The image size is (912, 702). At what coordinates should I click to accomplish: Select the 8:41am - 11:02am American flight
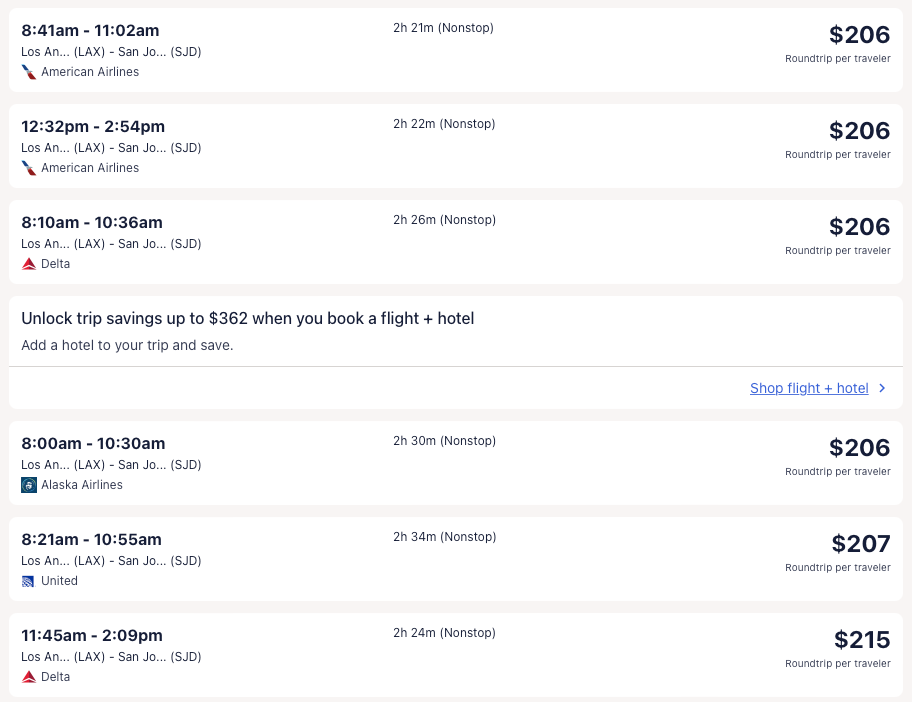click(90, 31)
